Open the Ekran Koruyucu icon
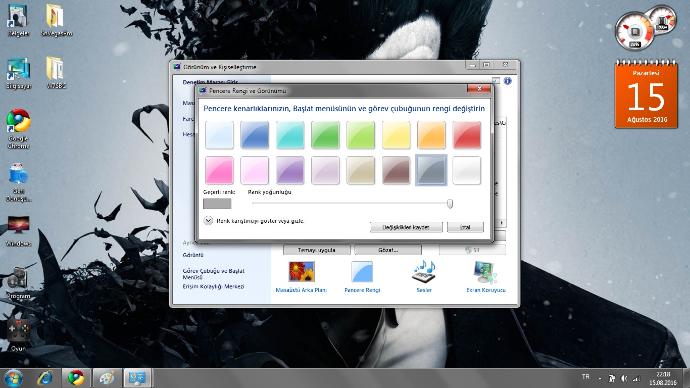The image size is (690, 388). click(485, 276)
